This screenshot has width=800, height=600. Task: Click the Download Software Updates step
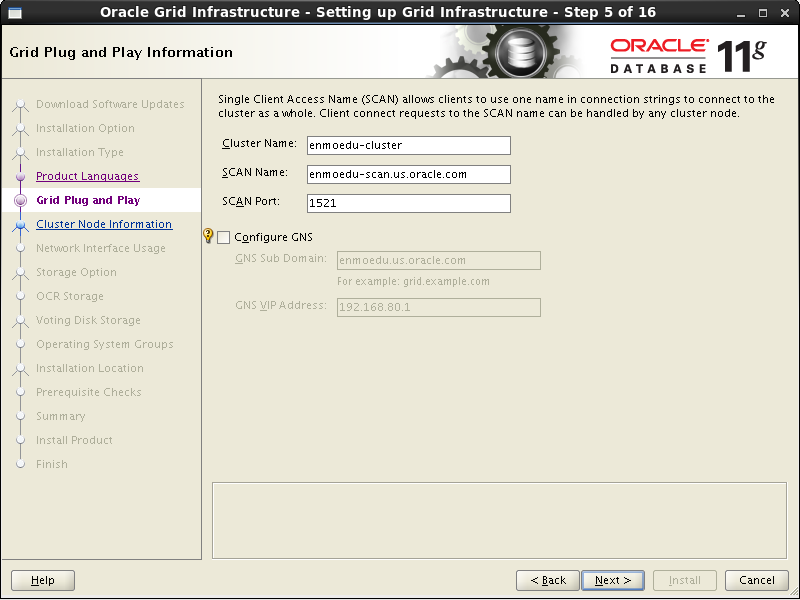110,104
